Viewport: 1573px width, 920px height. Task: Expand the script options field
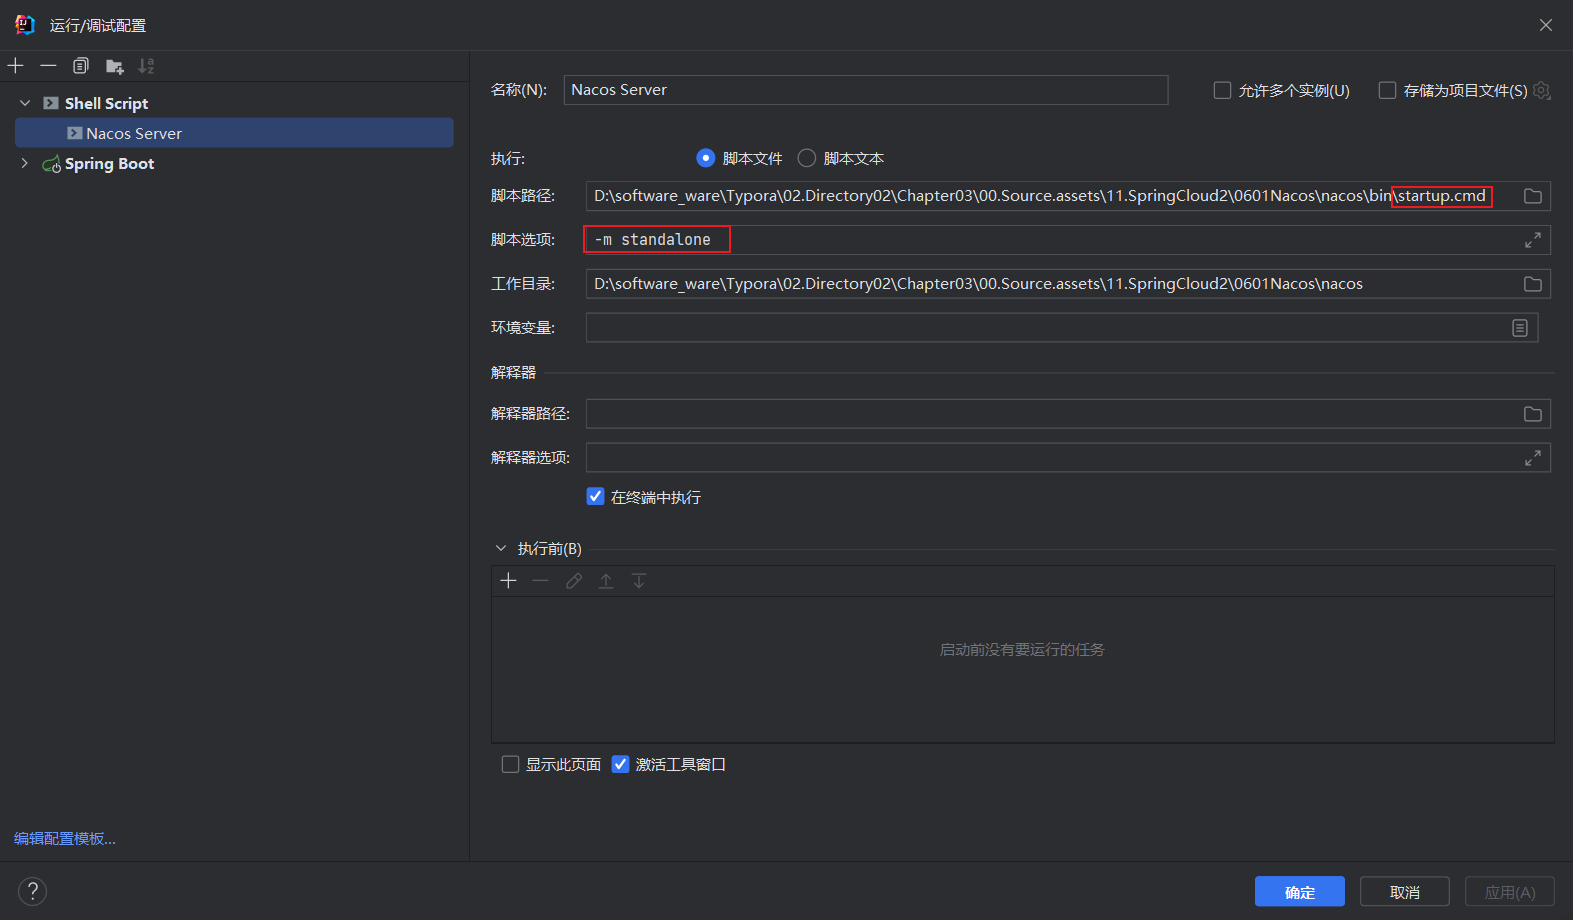(x=1532, y=240)
